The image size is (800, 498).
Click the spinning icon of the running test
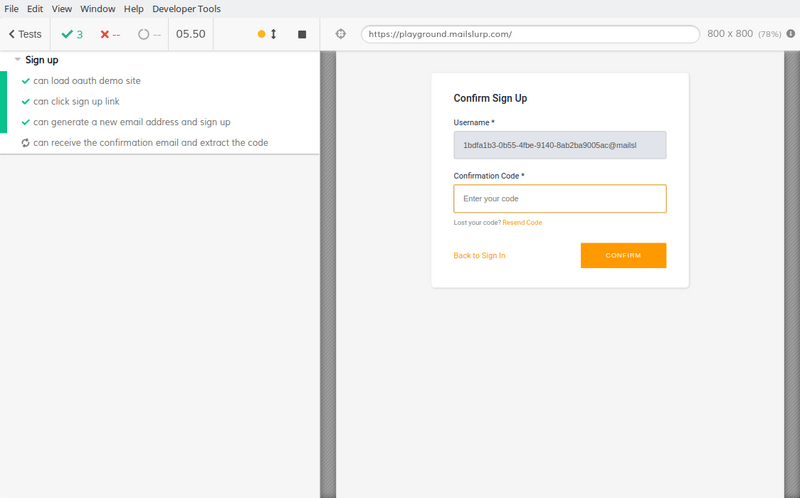[25, 143]
